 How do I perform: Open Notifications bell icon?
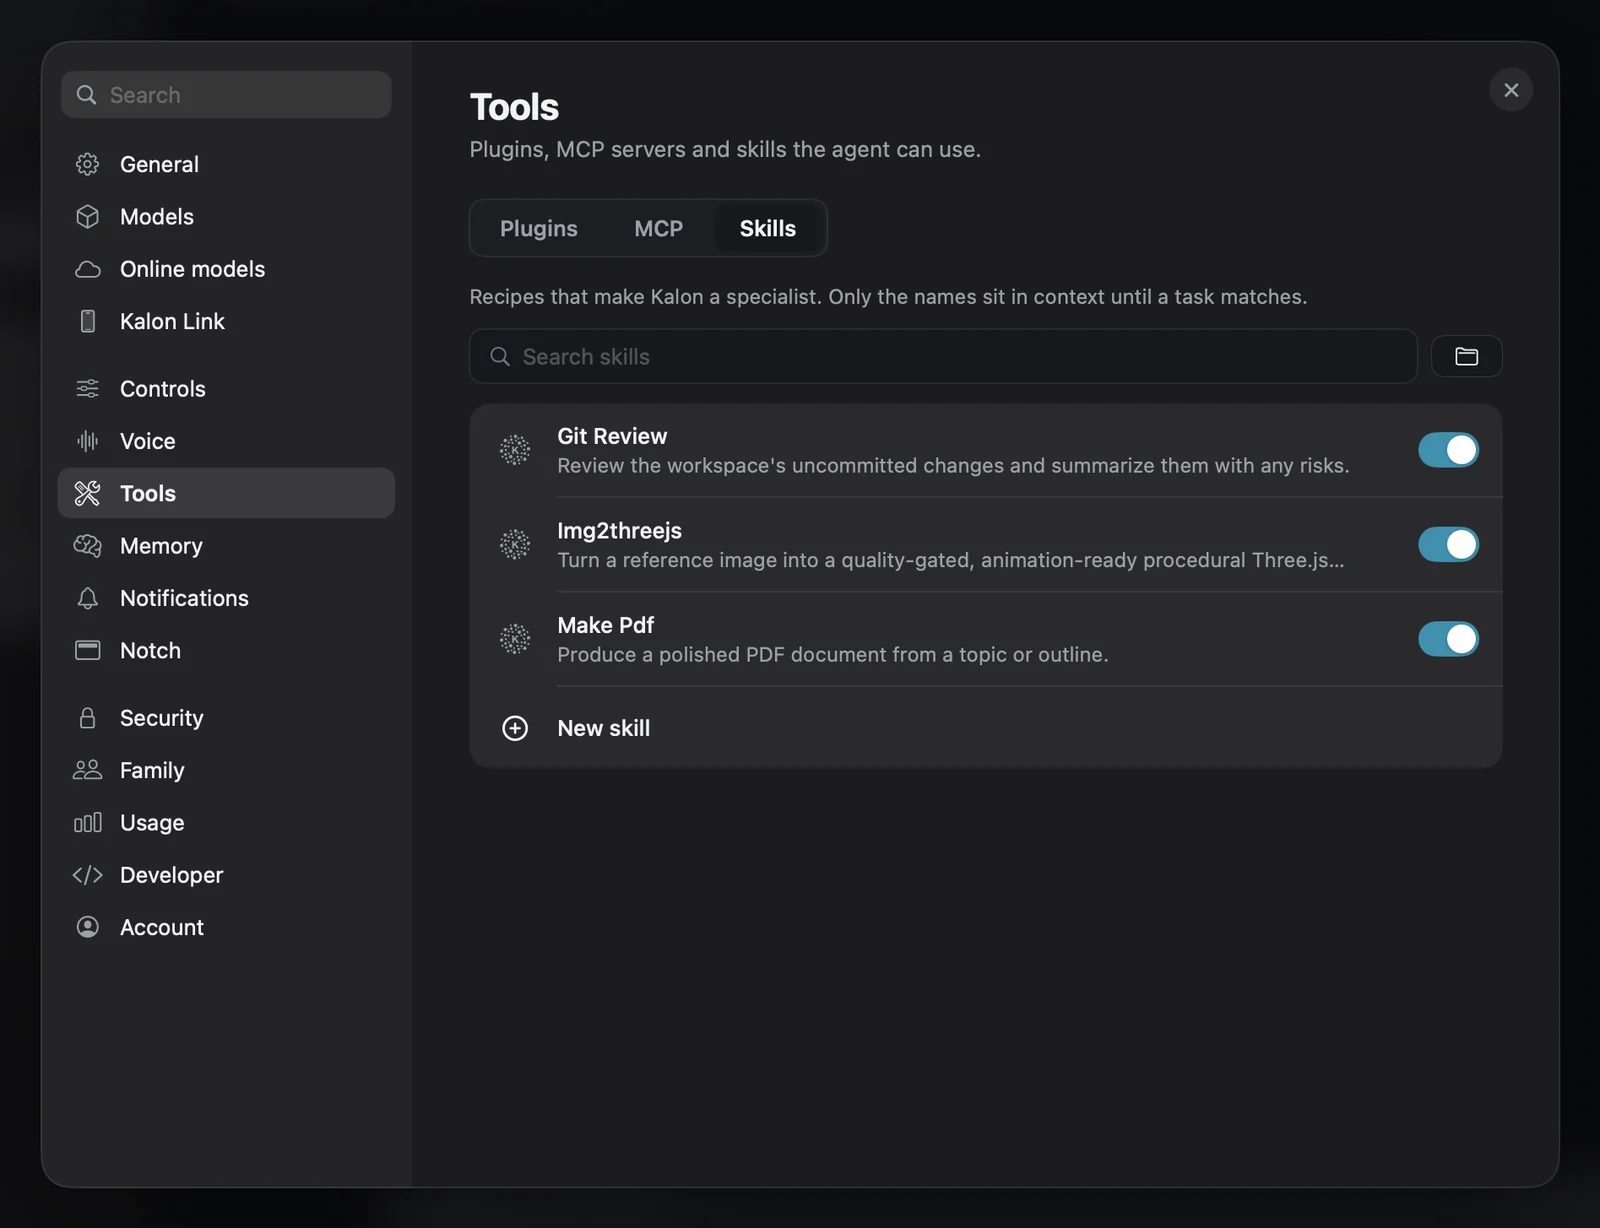(88, 598)
